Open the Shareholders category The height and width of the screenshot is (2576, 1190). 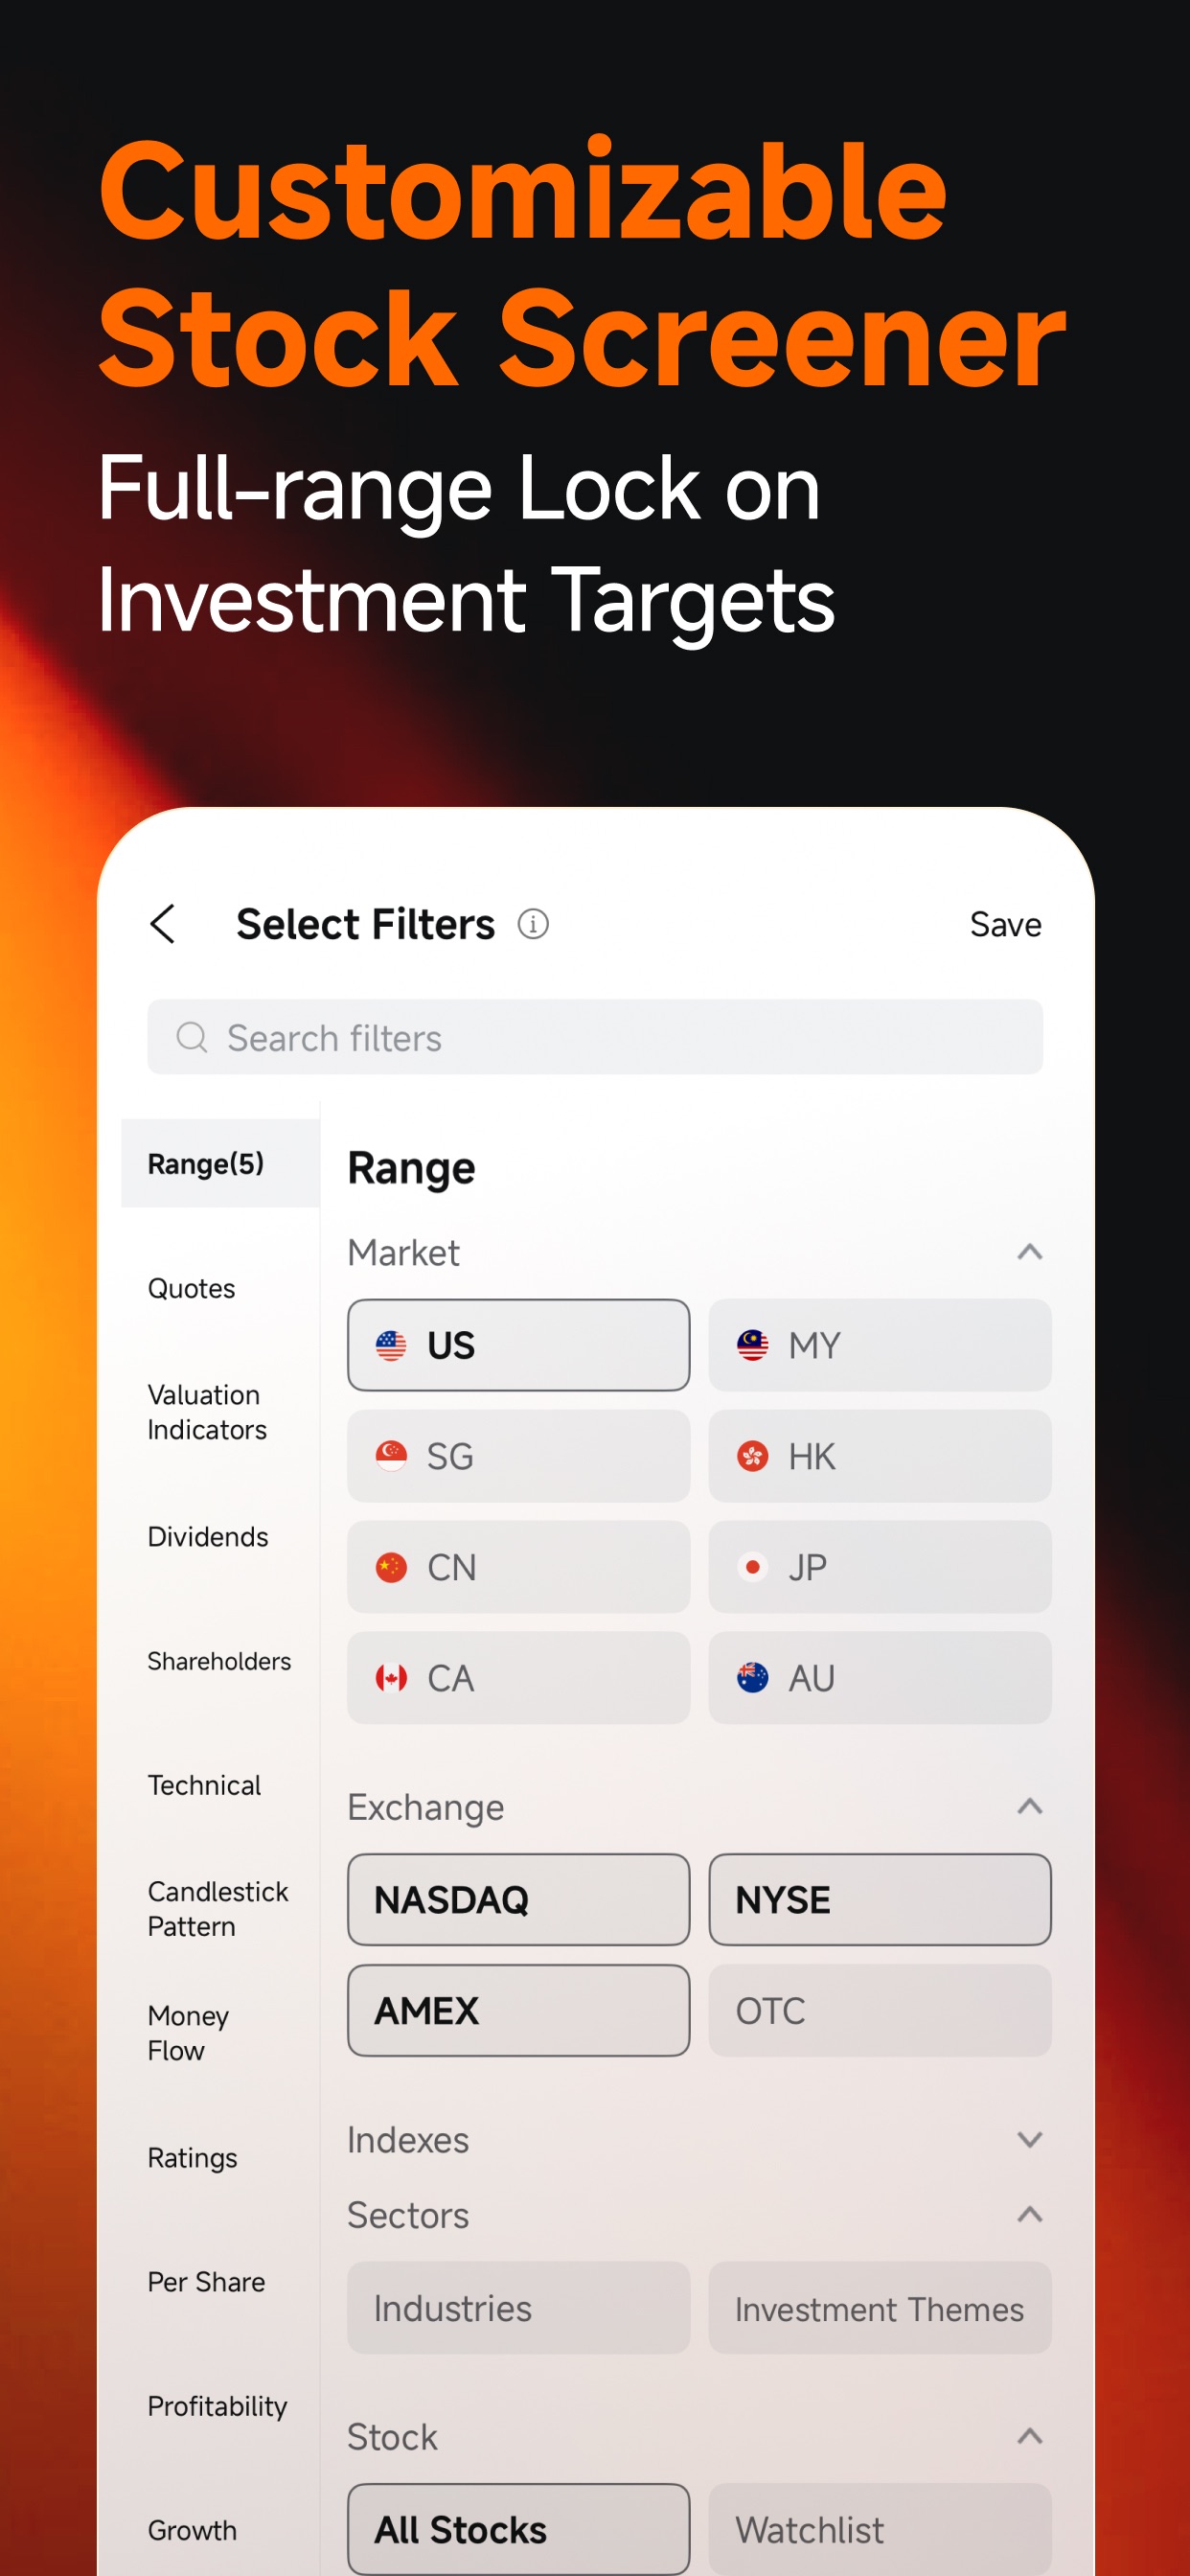(x=219, y=1661)
